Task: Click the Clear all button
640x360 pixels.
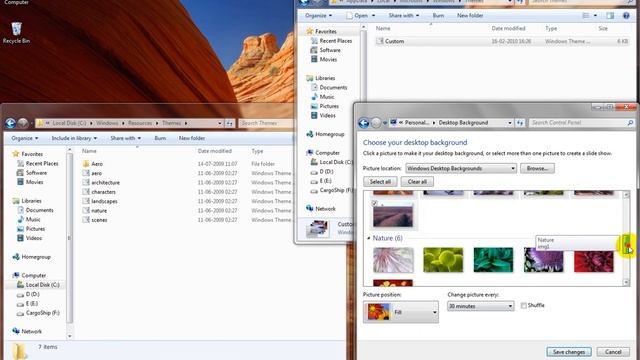Action: [417, 182]
